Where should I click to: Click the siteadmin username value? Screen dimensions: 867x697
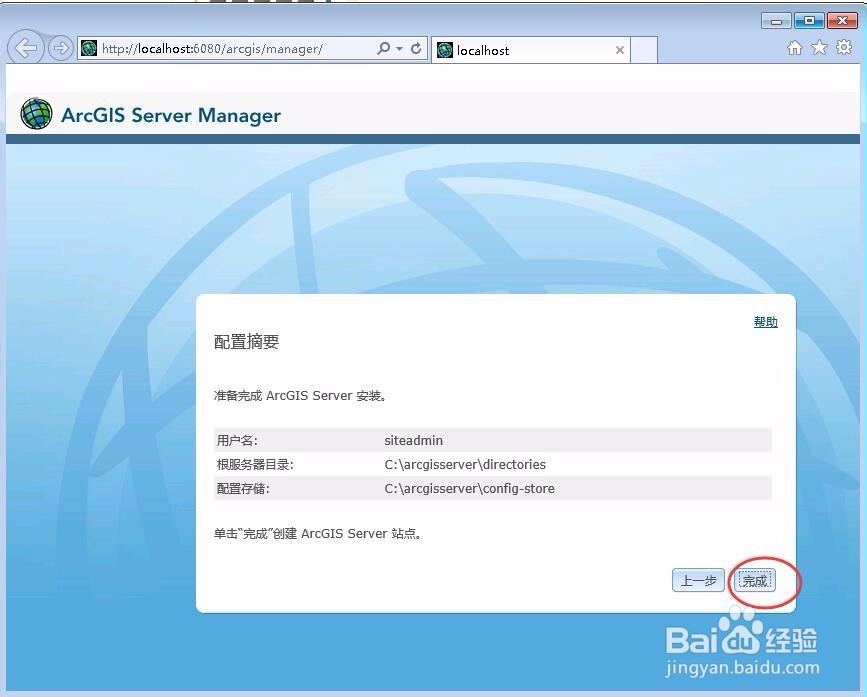click(414, 441)
